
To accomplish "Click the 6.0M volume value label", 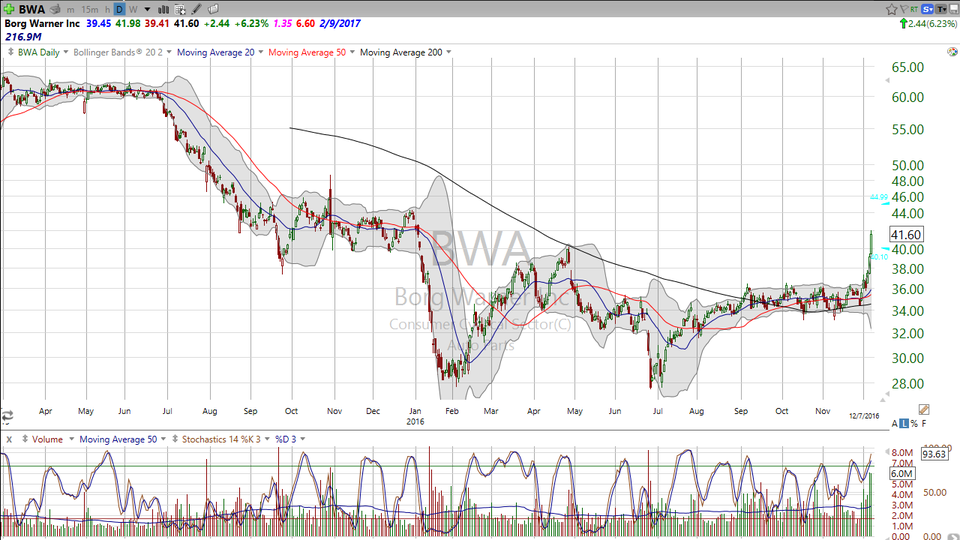I will [x=902, y=473].
